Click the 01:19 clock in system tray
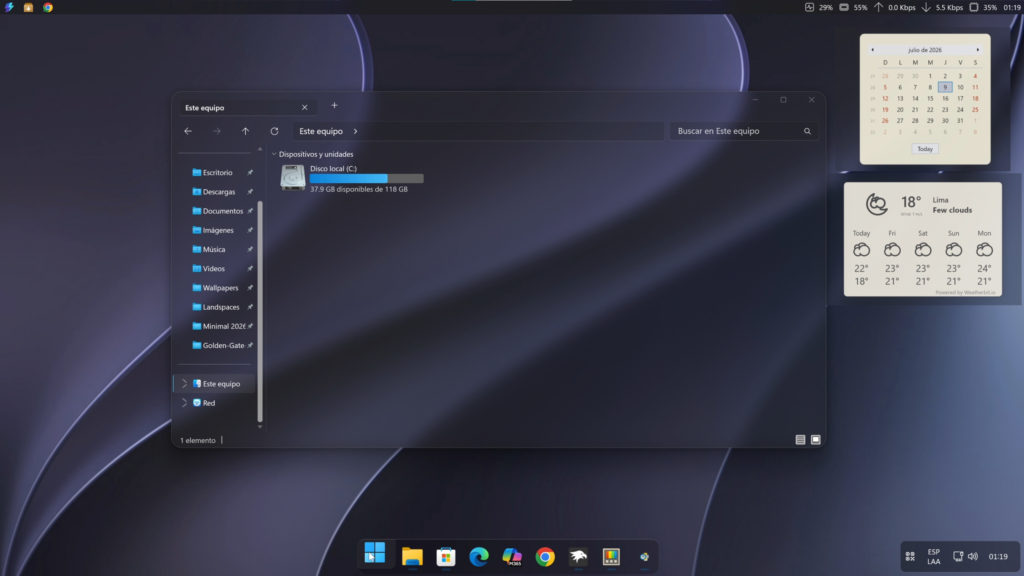The height and width of the screenshot is (576, 1024). (998, 556)
